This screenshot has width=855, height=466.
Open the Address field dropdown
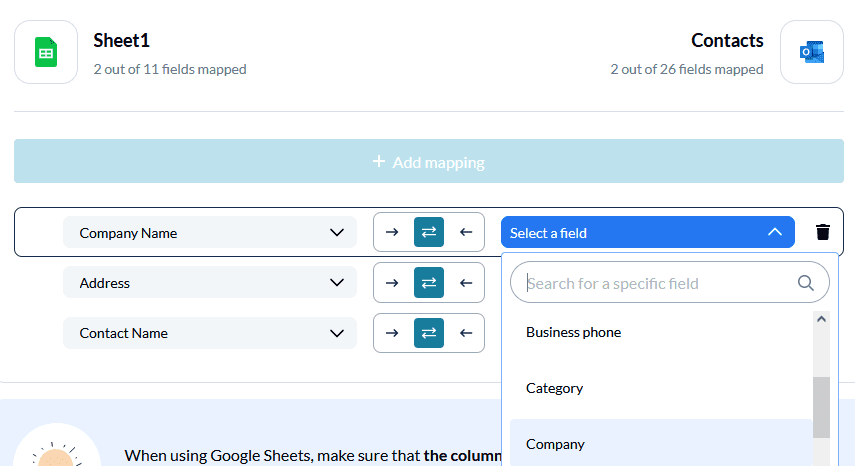coord(210,283)
